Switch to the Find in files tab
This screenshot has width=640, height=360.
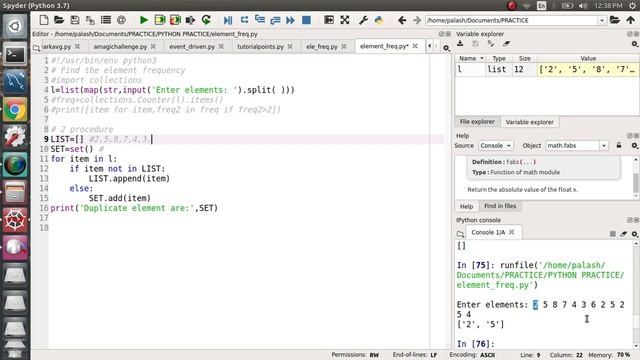[500, 206]
